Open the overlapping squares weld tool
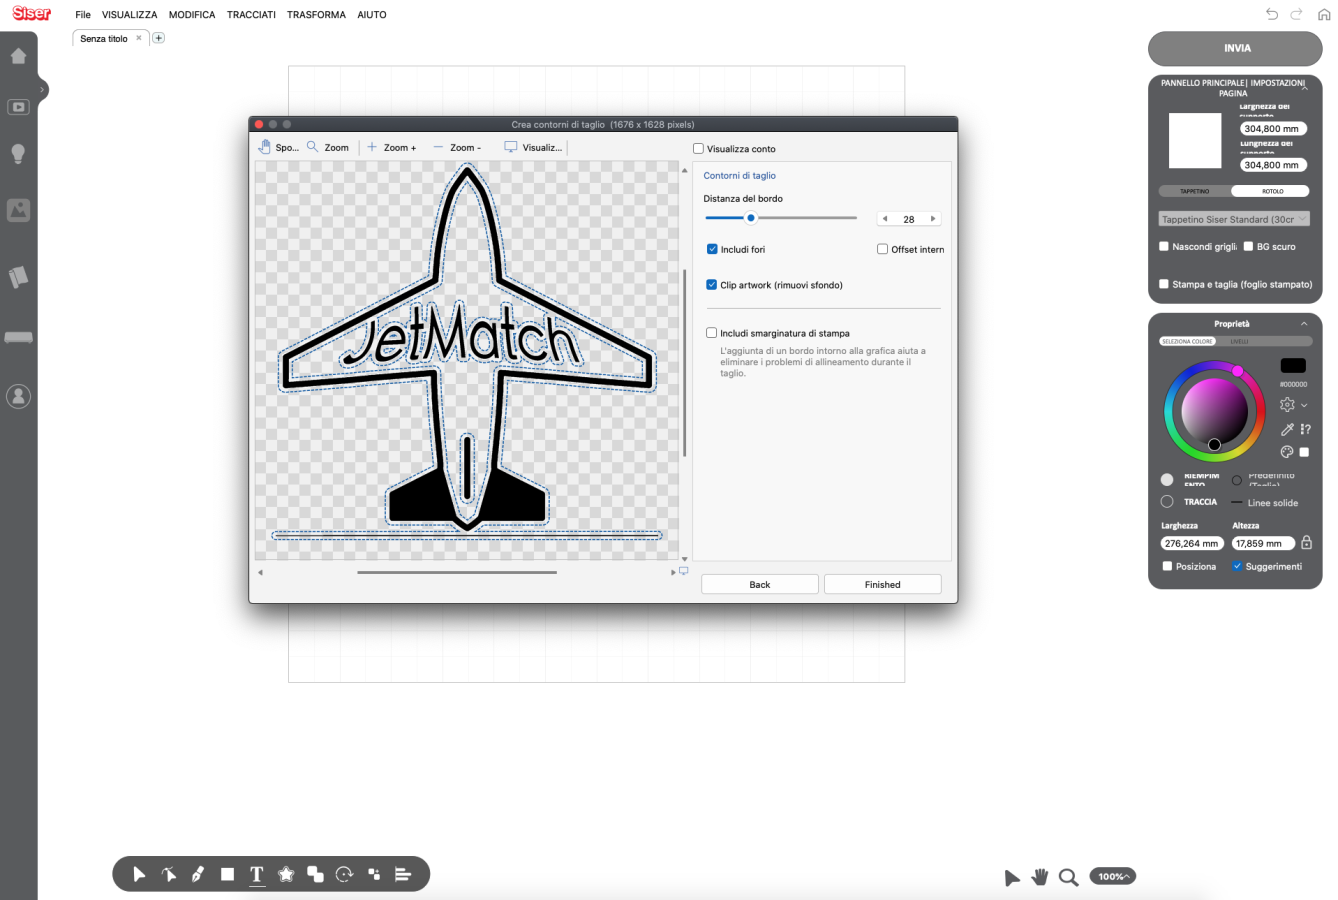 pos(315,875)
